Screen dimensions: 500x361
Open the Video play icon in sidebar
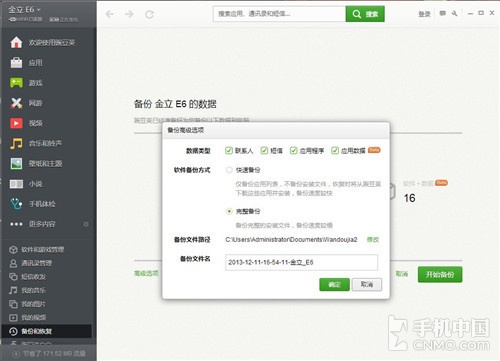(16, 123)
